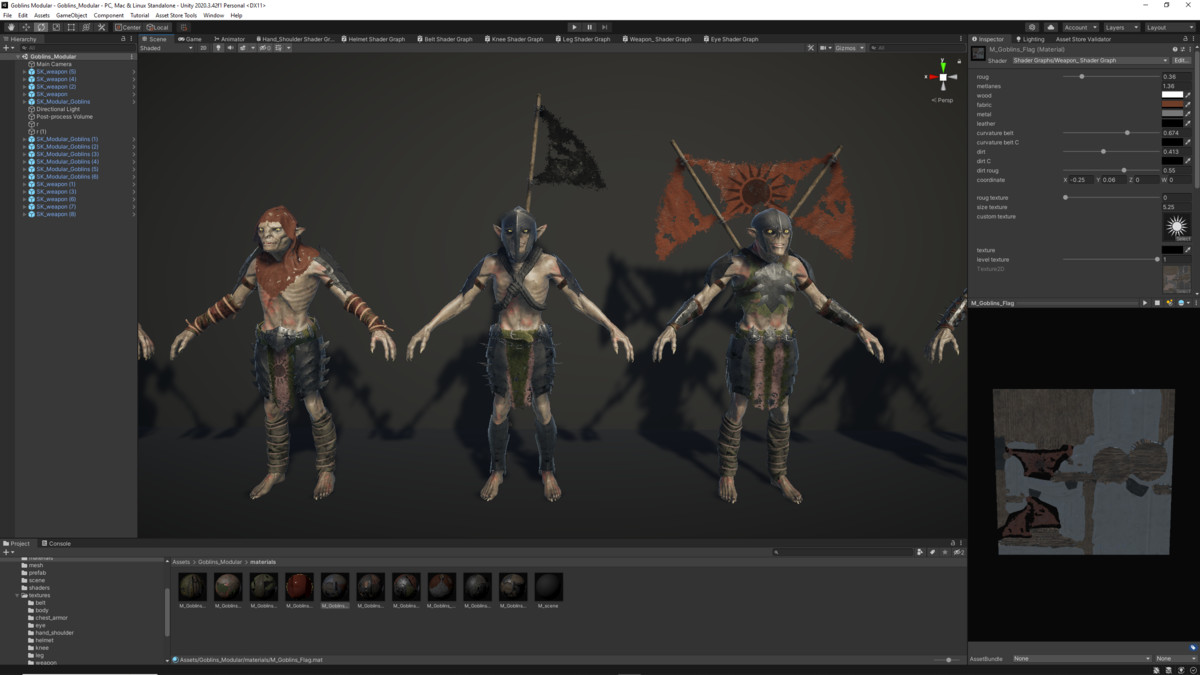This screenshot has height=675, width=1200.
Task: Open the custom editor tools icon
Action: (x=101, y=27)
